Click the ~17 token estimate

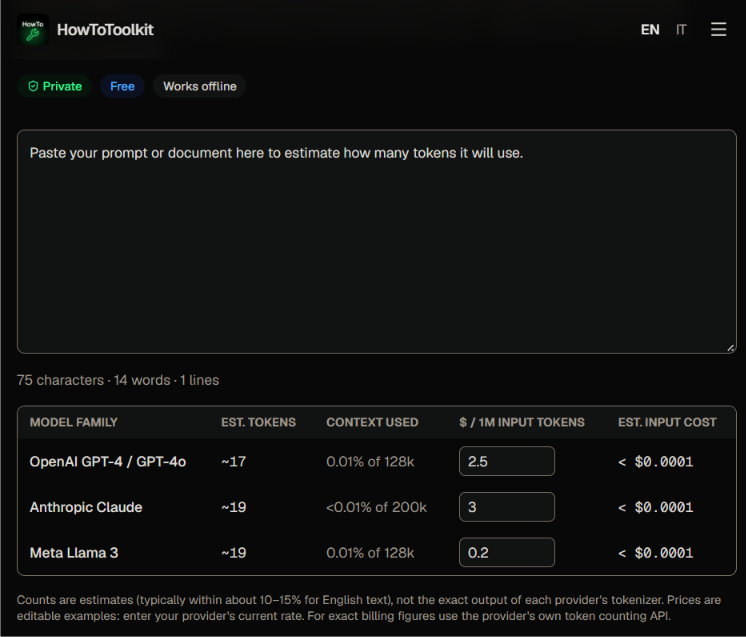(x=234, y=461)
